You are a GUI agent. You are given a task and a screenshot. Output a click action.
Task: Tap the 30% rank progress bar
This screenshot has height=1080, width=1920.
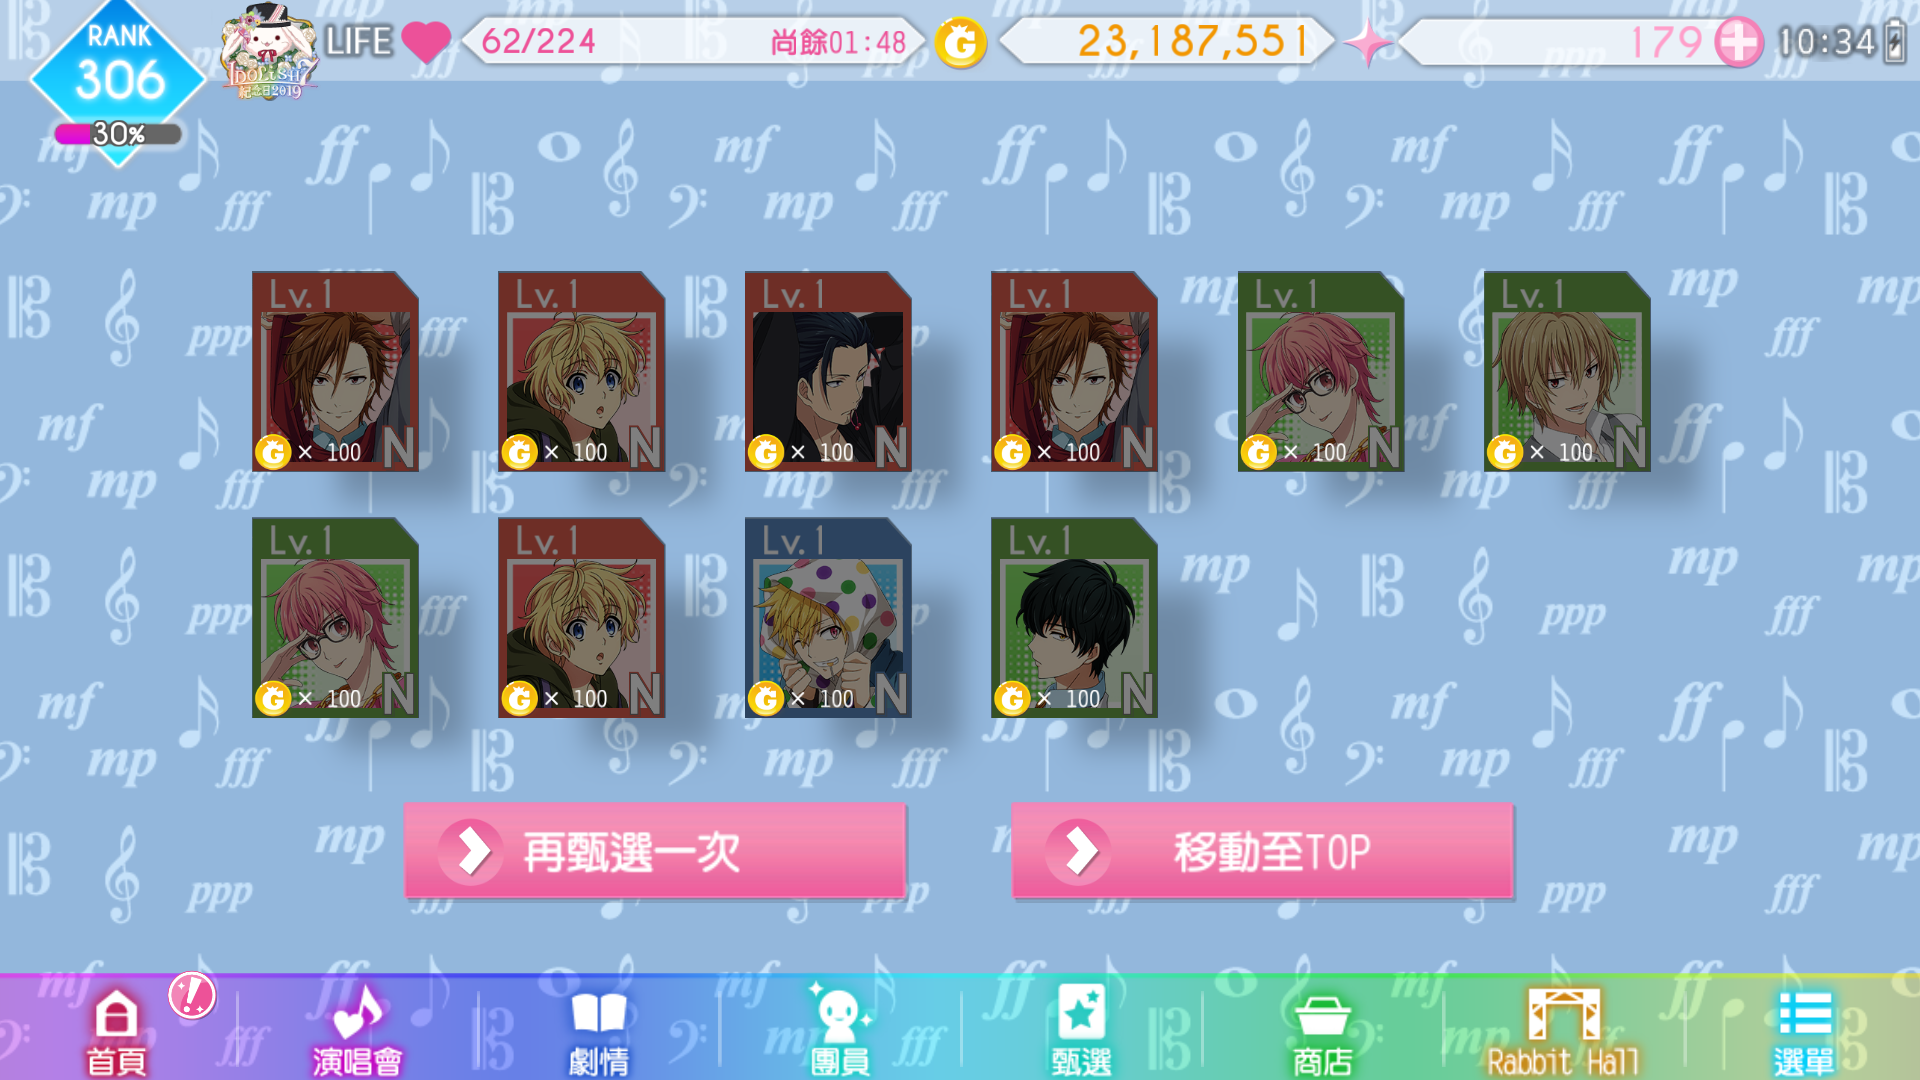pyautogui.click(x=118, y=134)
